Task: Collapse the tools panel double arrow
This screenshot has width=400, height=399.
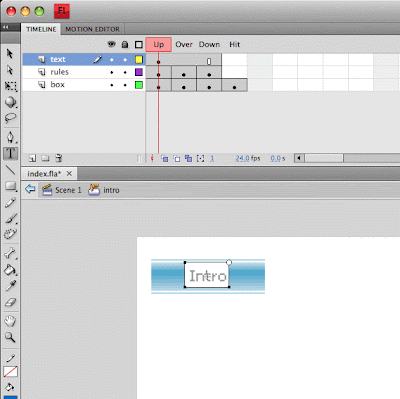Action: click(6, 27)
